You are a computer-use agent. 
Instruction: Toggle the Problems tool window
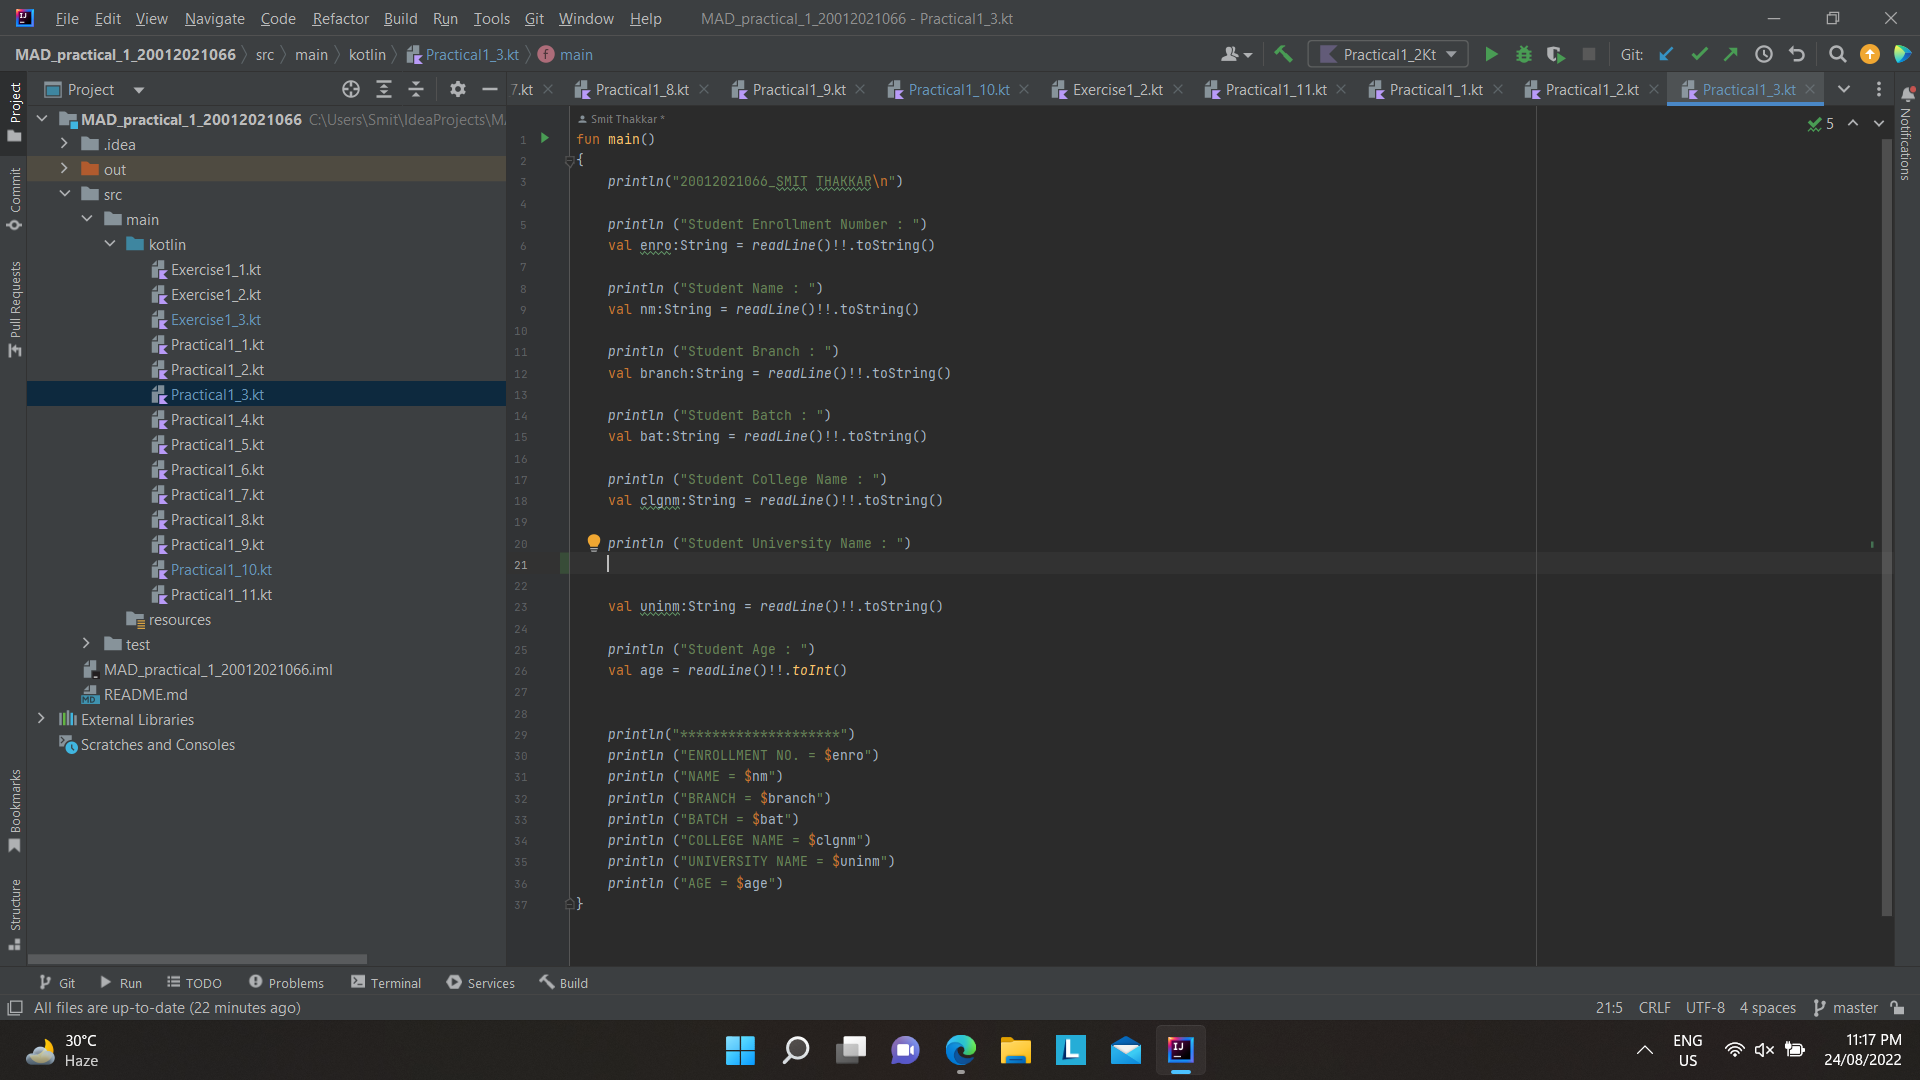click(x=286, y=983)
